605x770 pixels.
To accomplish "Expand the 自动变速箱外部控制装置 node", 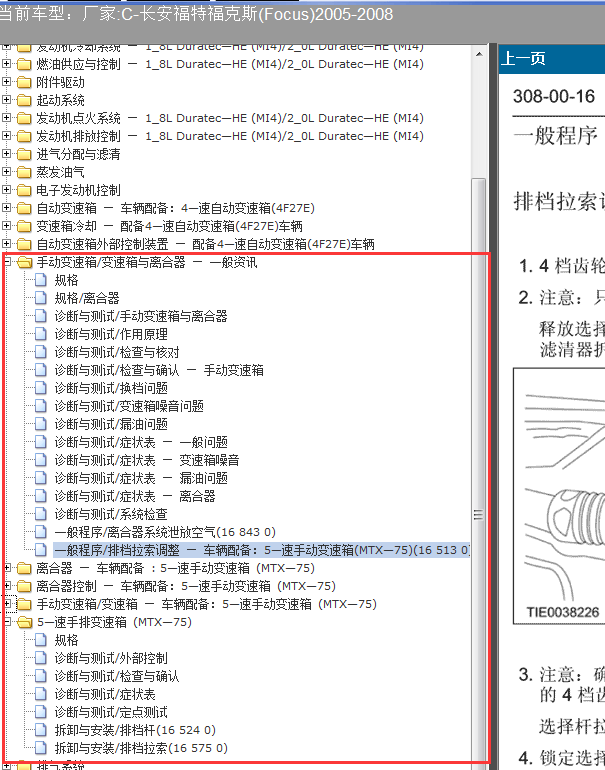I will (6, 244).
